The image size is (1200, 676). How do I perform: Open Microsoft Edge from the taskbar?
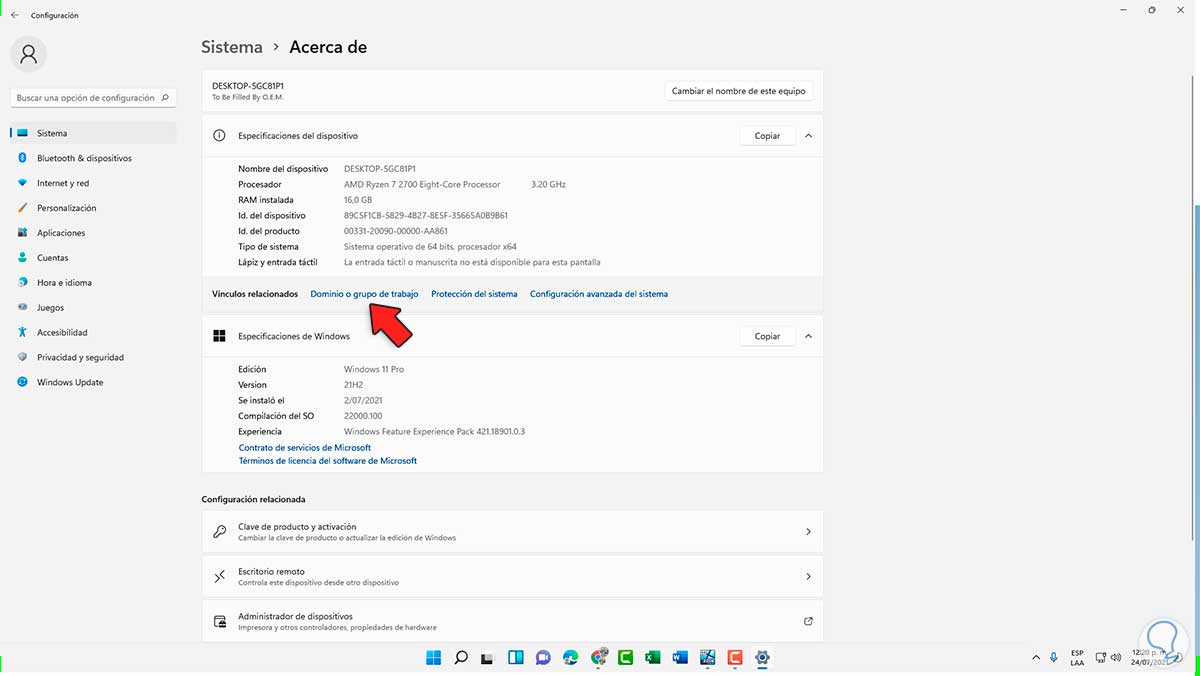click(x=570, y=657)
